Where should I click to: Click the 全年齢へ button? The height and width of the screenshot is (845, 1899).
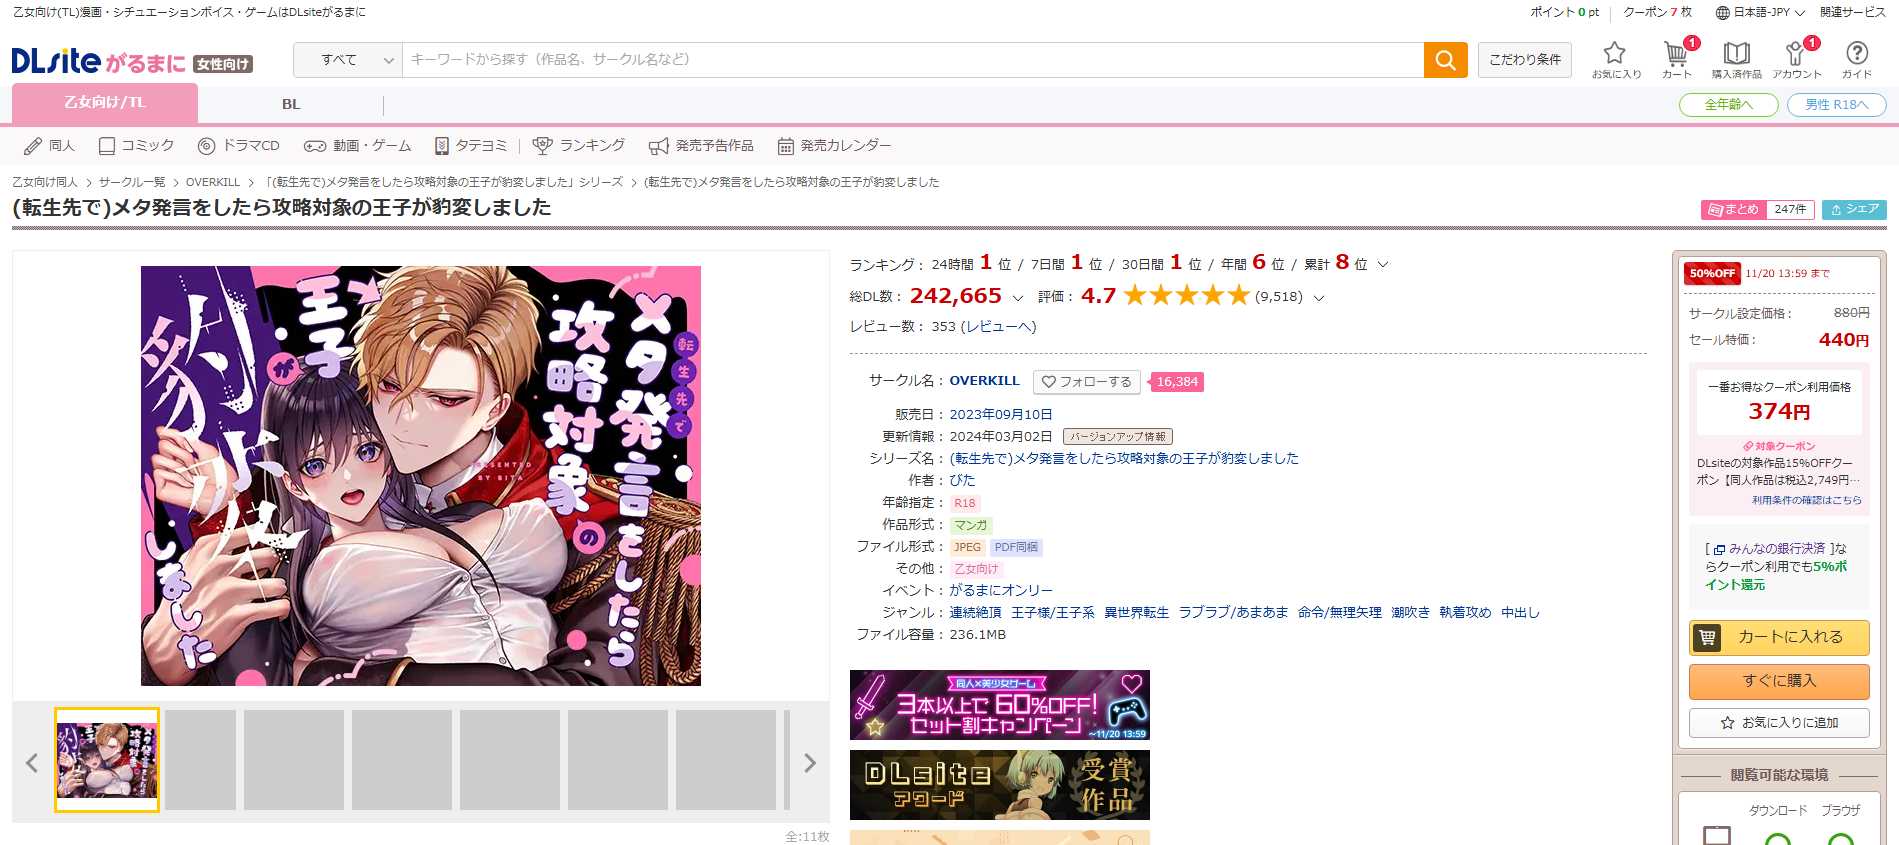[x=1729, y=105]
